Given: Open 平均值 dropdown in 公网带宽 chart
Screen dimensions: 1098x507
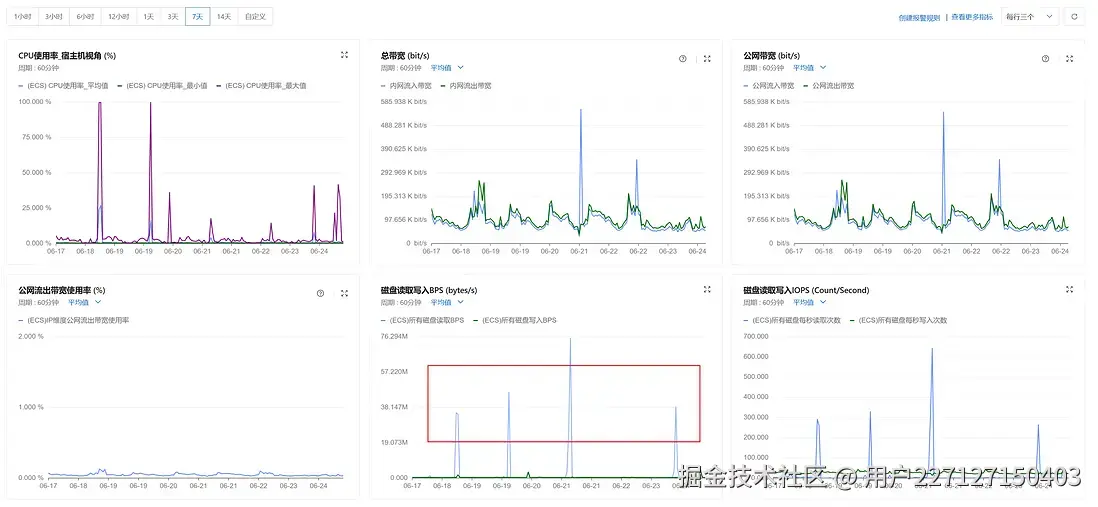Looking at the screenshot, I should [809, 68].
